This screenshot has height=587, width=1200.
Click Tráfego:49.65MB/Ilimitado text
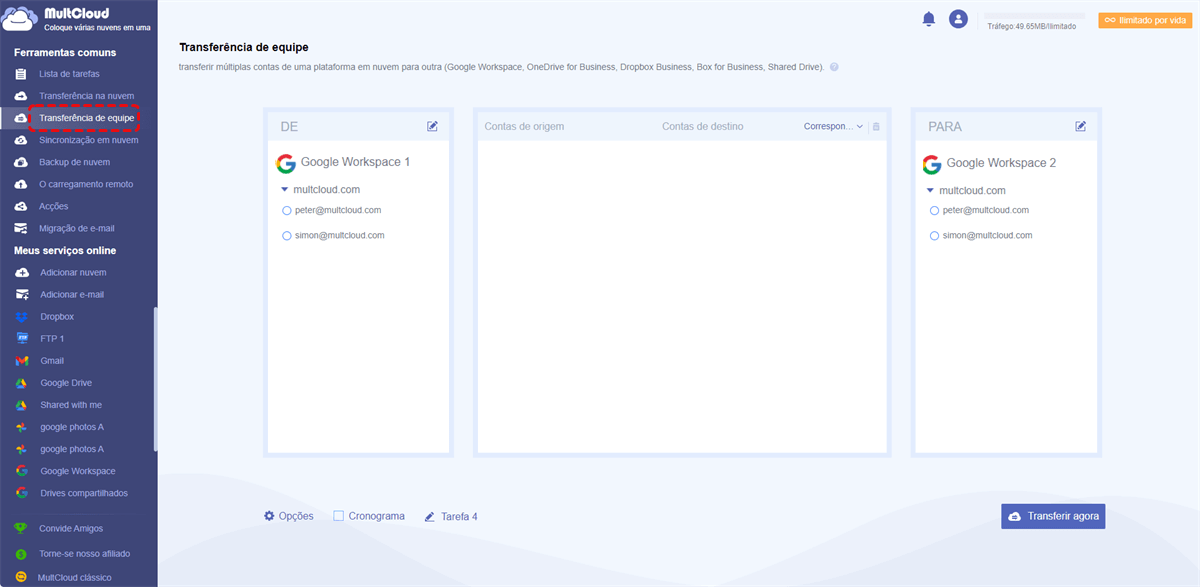click(x=1031, y=26)
